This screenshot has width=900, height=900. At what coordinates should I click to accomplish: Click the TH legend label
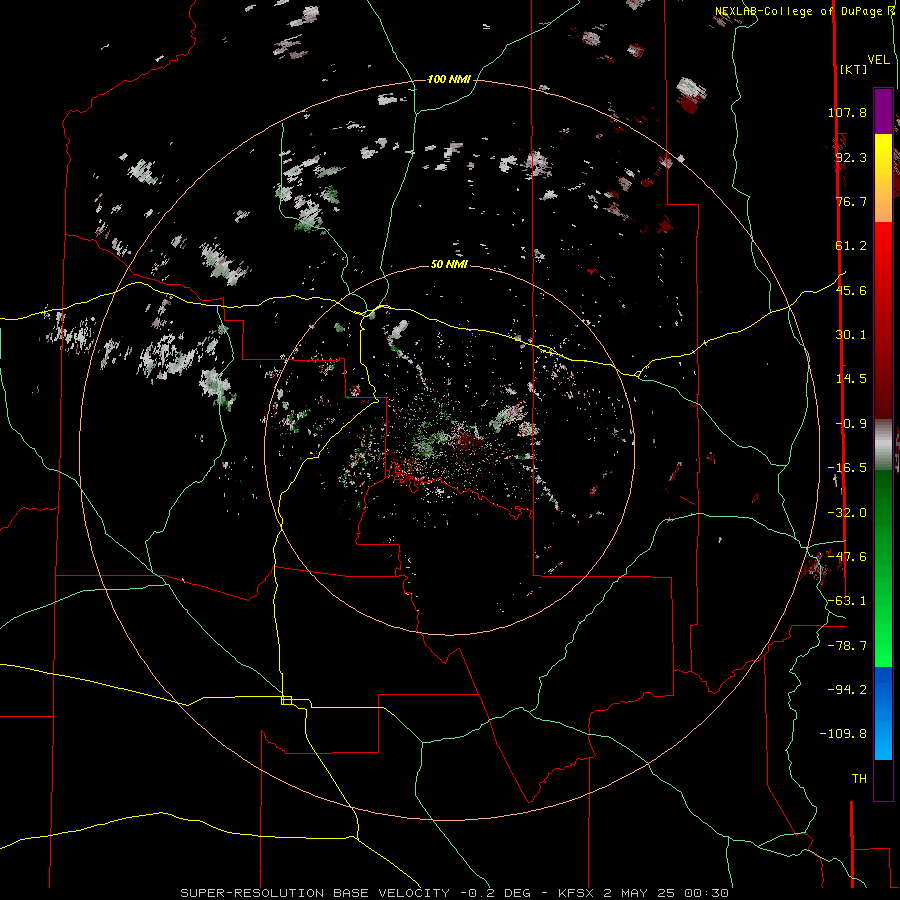(x=859, y=779)
